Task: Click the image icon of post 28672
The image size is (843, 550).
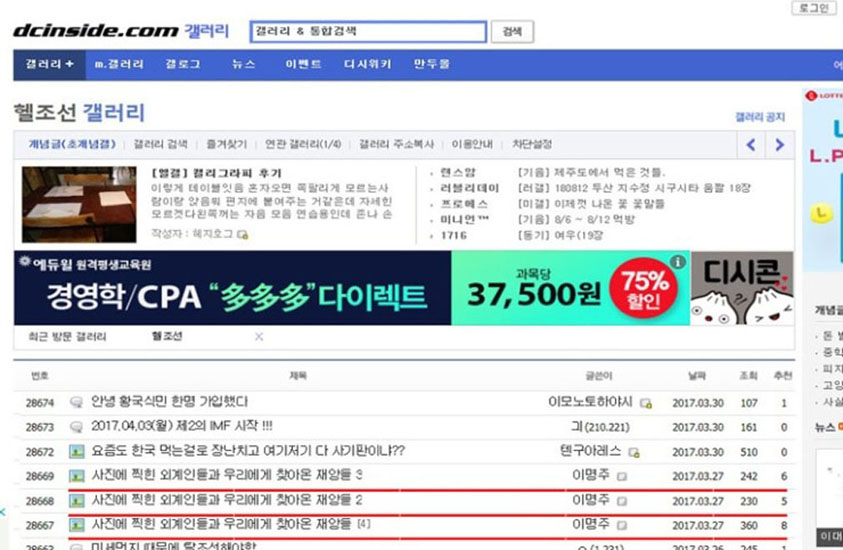Action: pos(76,451)
